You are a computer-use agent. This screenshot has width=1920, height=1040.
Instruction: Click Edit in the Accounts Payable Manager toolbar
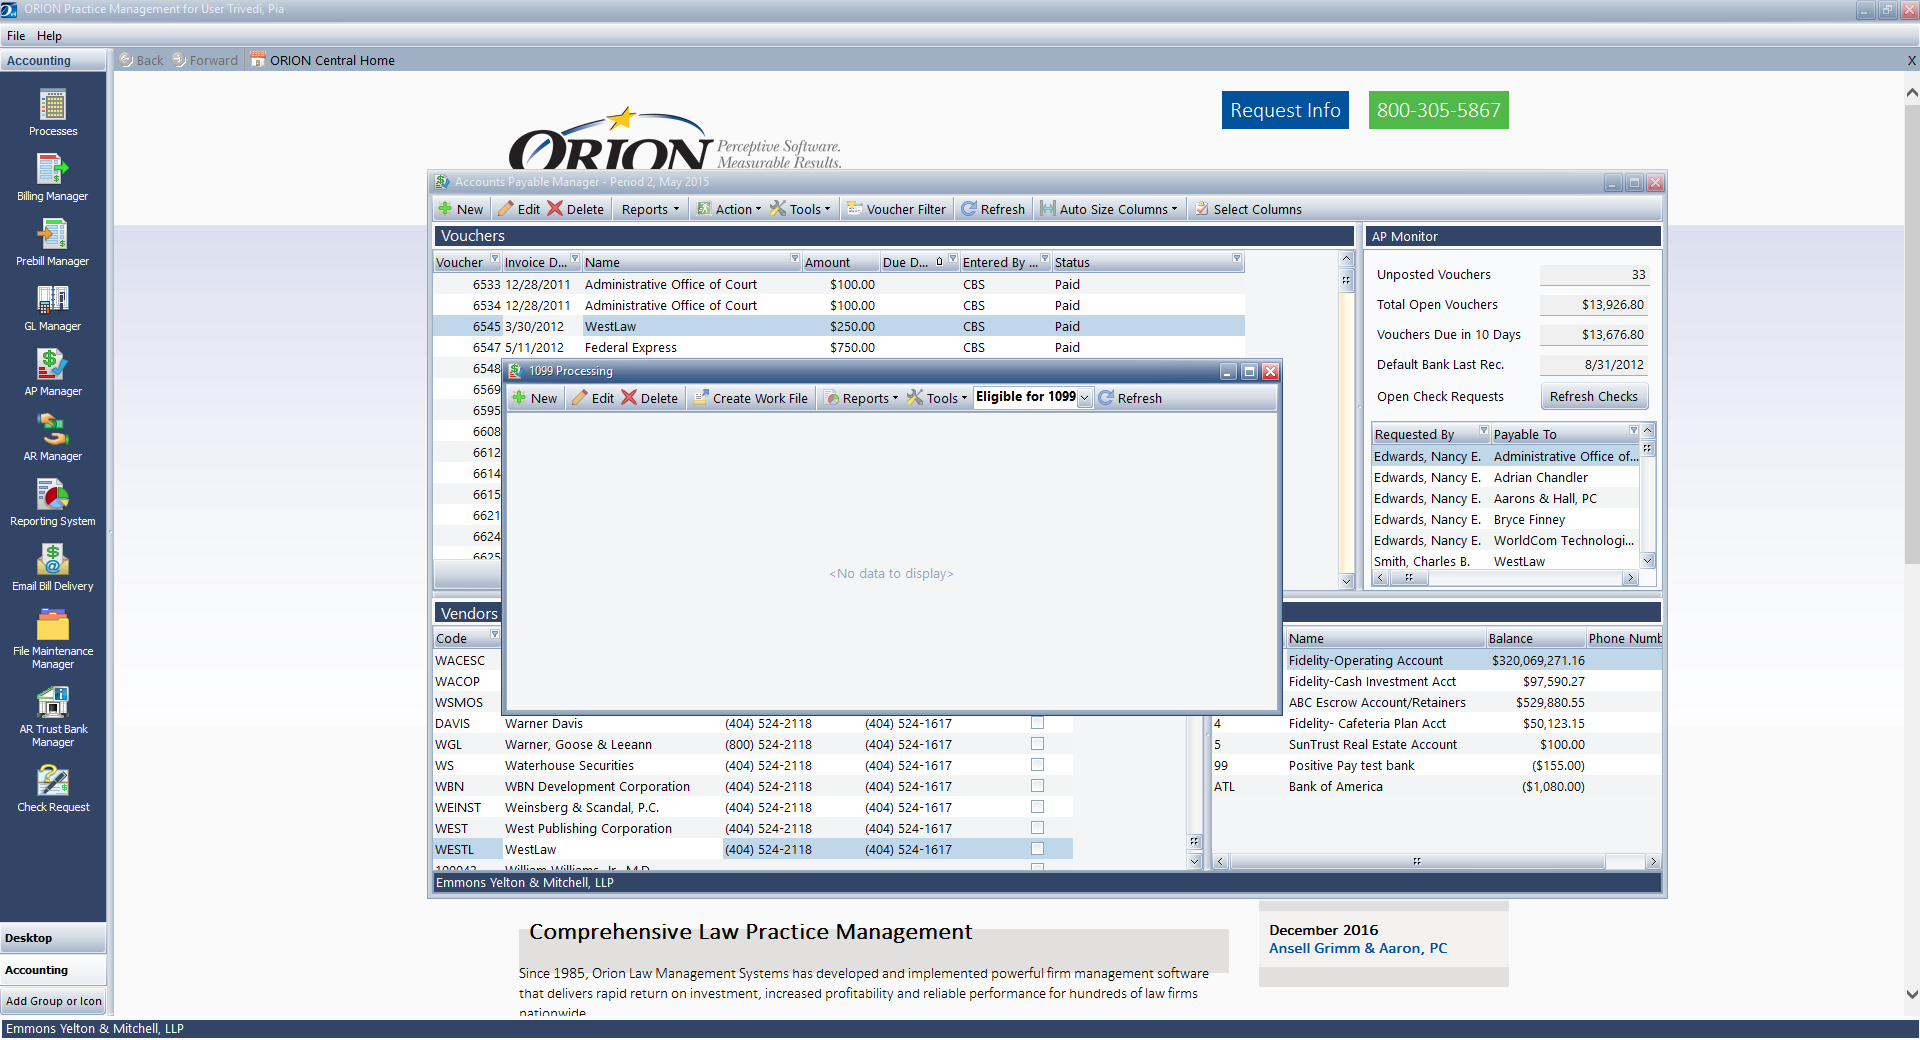pyautogui.click(x=519, y=209)
